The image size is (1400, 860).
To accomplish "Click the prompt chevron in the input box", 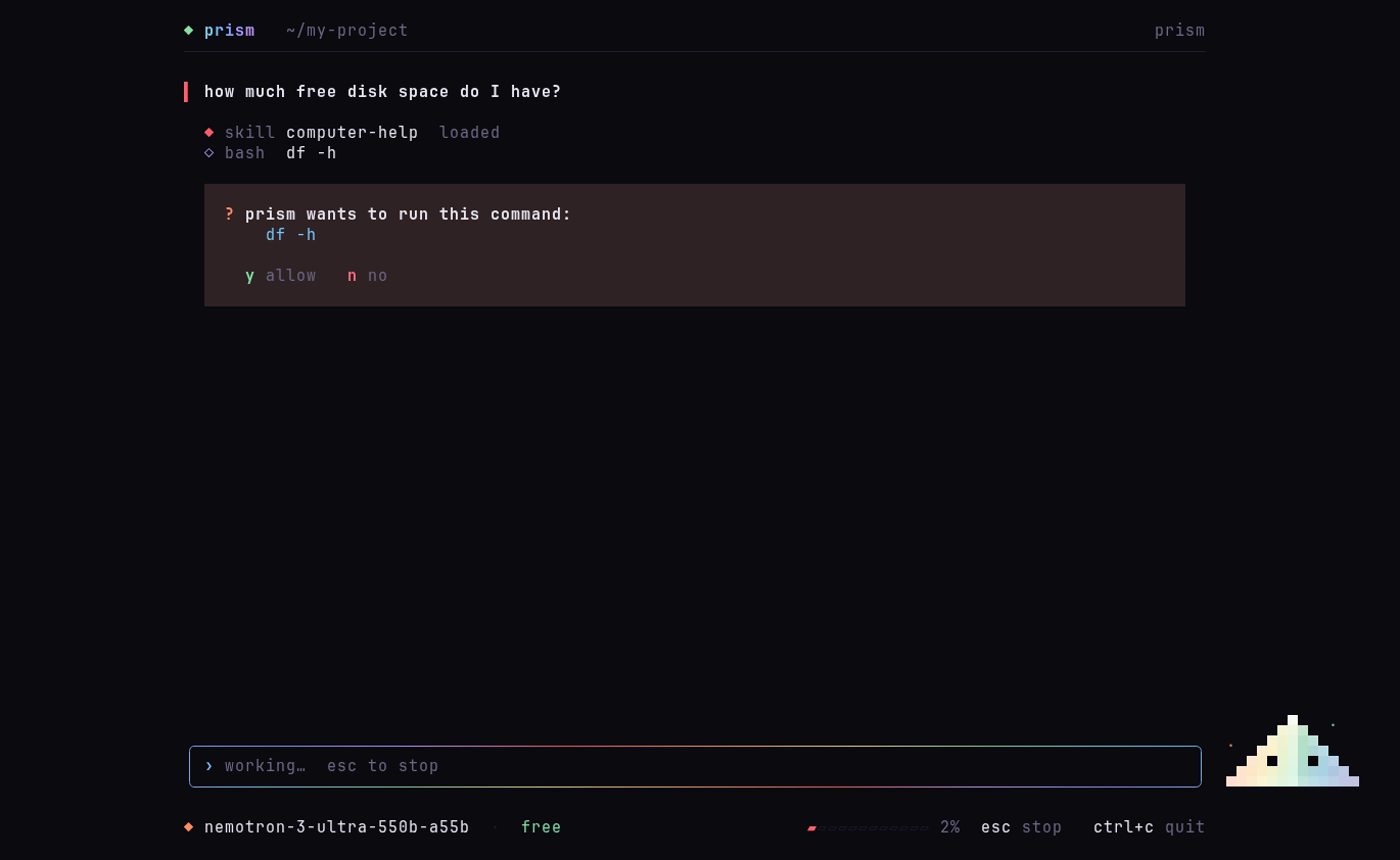I will tap(209, 766).
